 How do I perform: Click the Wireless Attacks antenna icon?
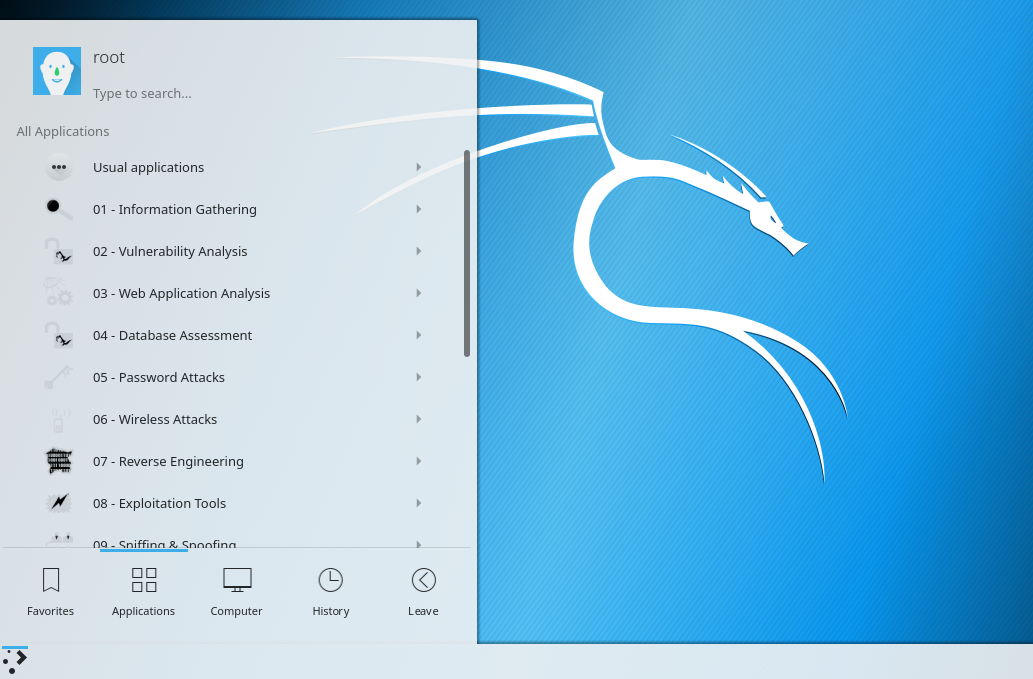coord(59,420)
